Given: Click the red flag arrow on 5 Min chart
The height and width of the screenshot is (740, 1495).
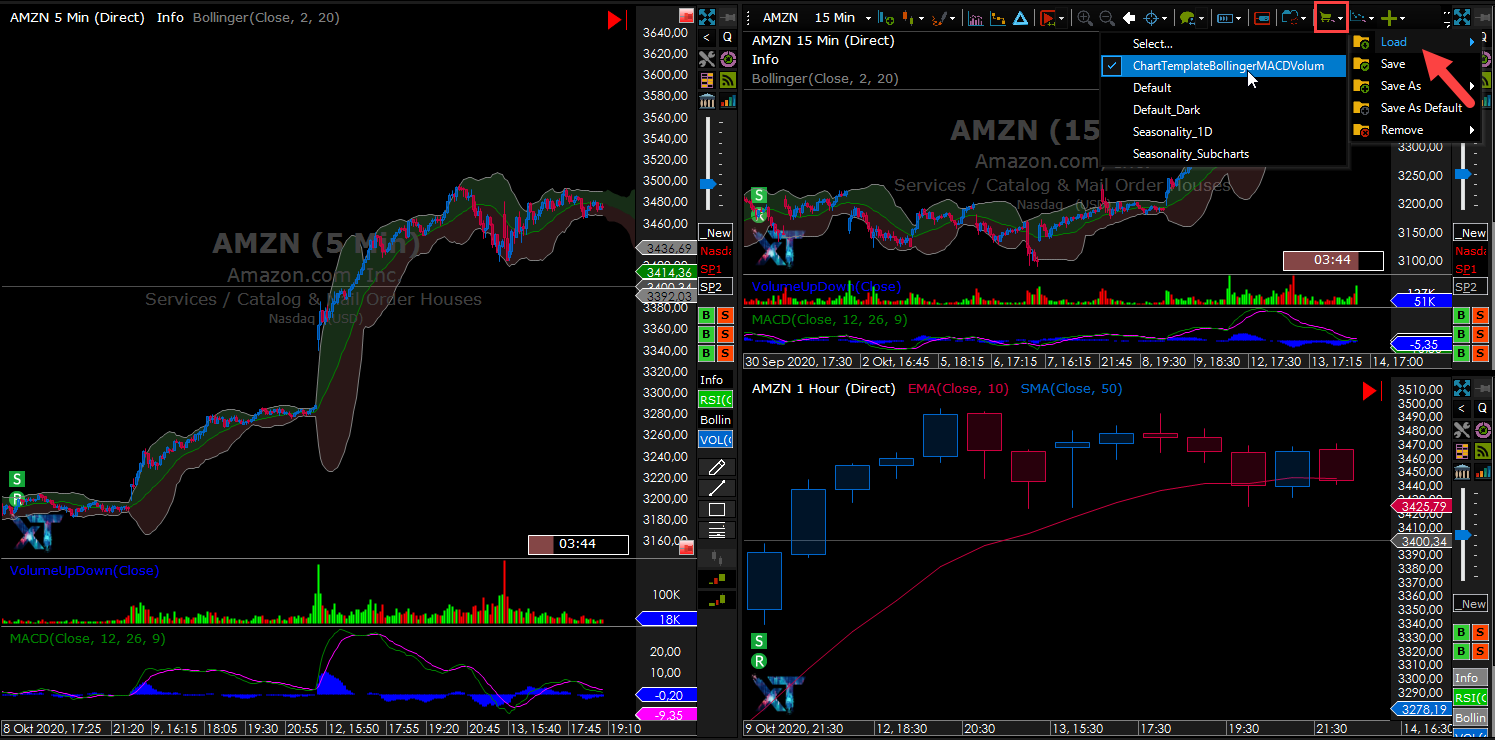Looking at the screenshot, I should coord(616,19).
